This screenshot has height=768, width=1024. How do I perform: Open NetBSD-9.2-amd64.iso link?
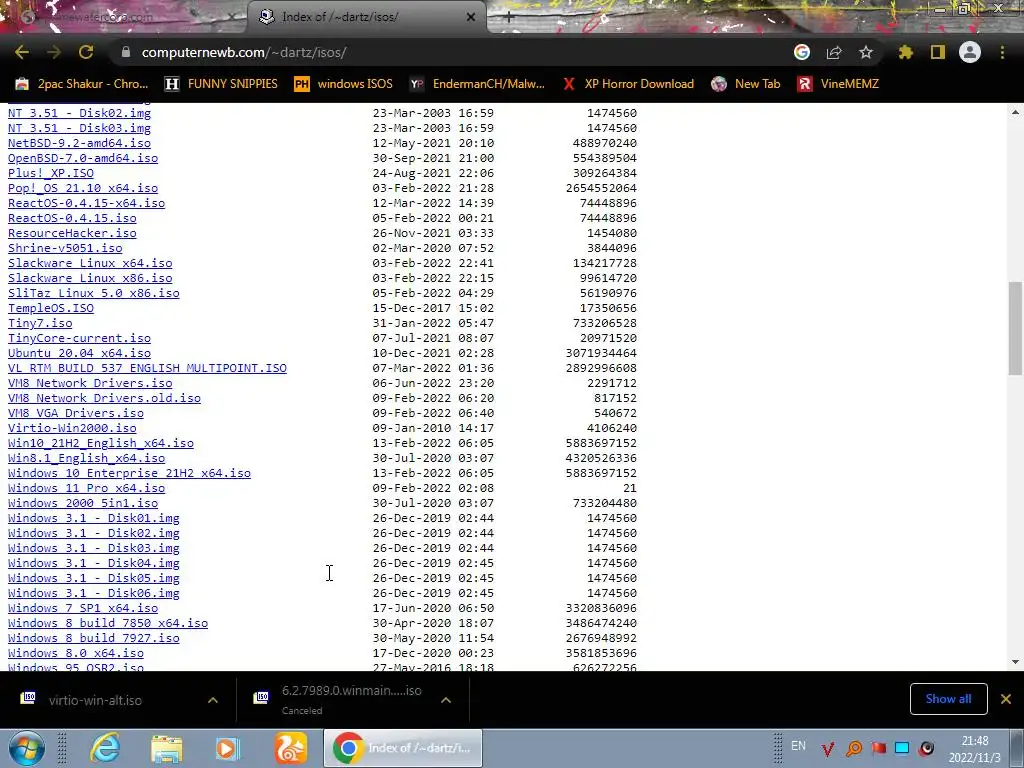click(x=79, y=143)
